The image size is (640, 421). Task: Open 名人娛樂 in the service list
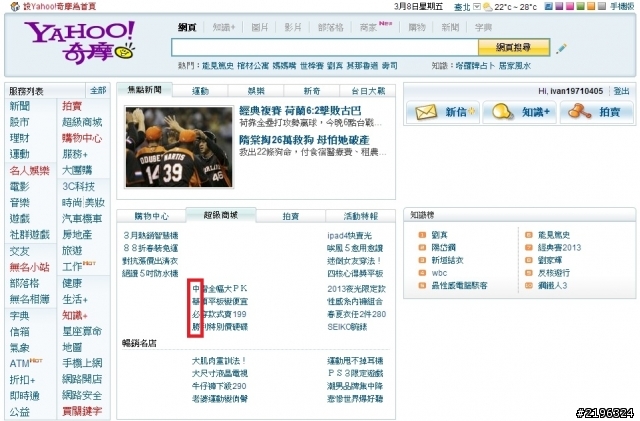(x=29, y=171)
